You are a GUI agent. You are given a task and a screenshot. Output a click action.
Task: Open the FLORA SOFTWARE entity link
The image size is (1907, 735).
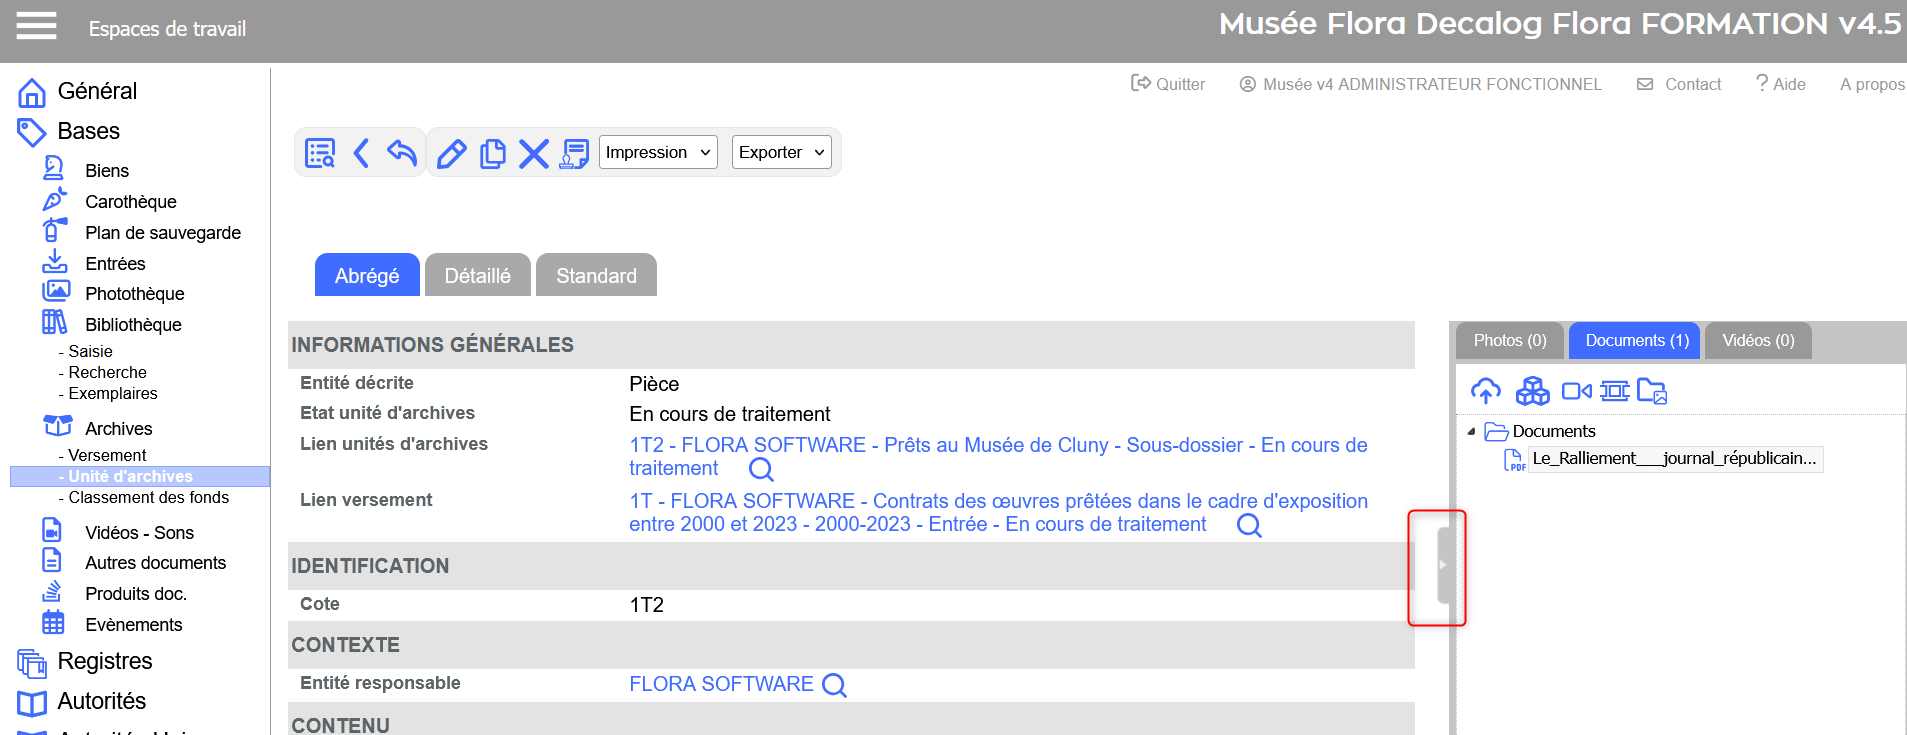pyautogui.click(x=721, y=684)
